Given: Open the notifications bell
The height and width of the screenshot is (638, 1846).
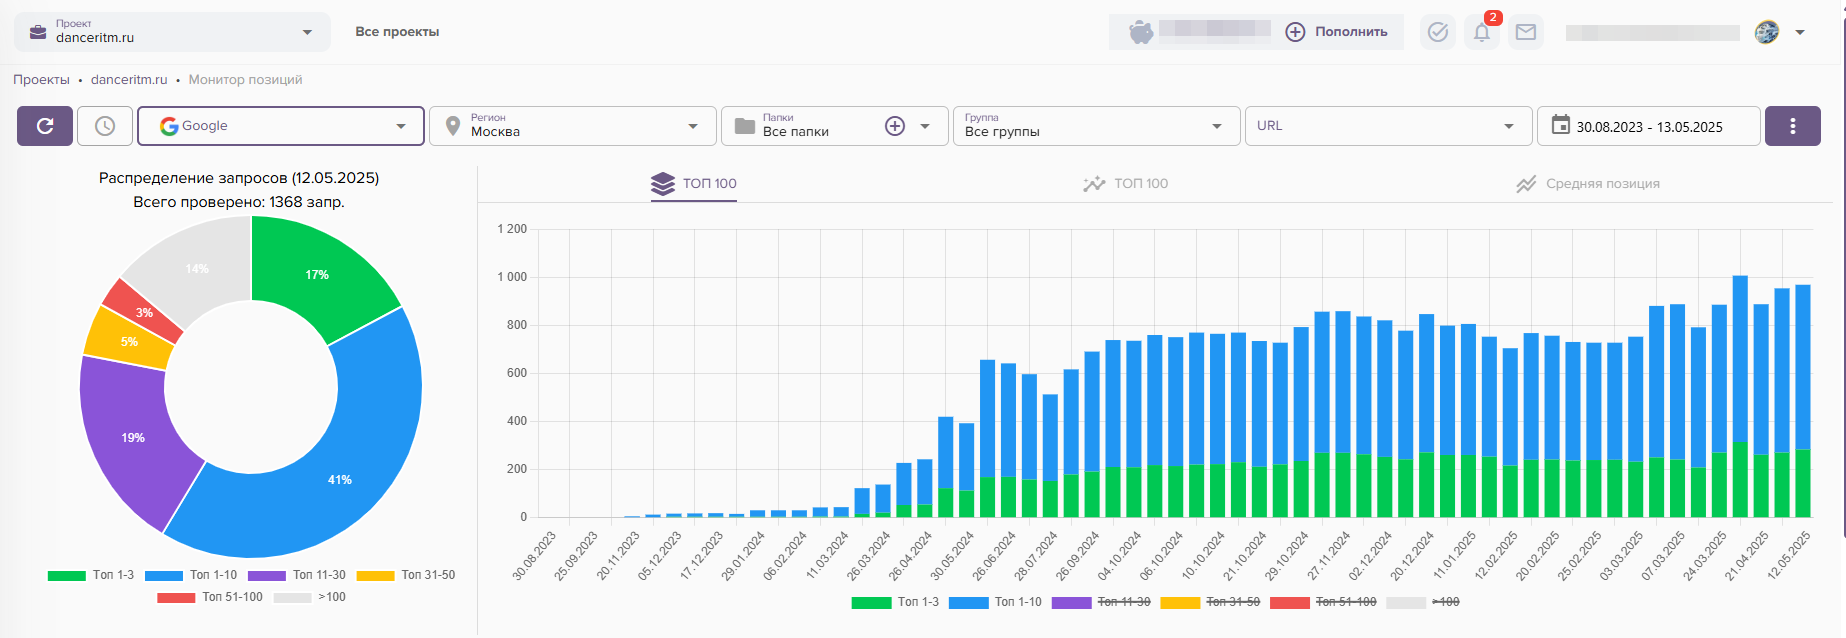Looking at the screenshot, I should coord(1482,32).
